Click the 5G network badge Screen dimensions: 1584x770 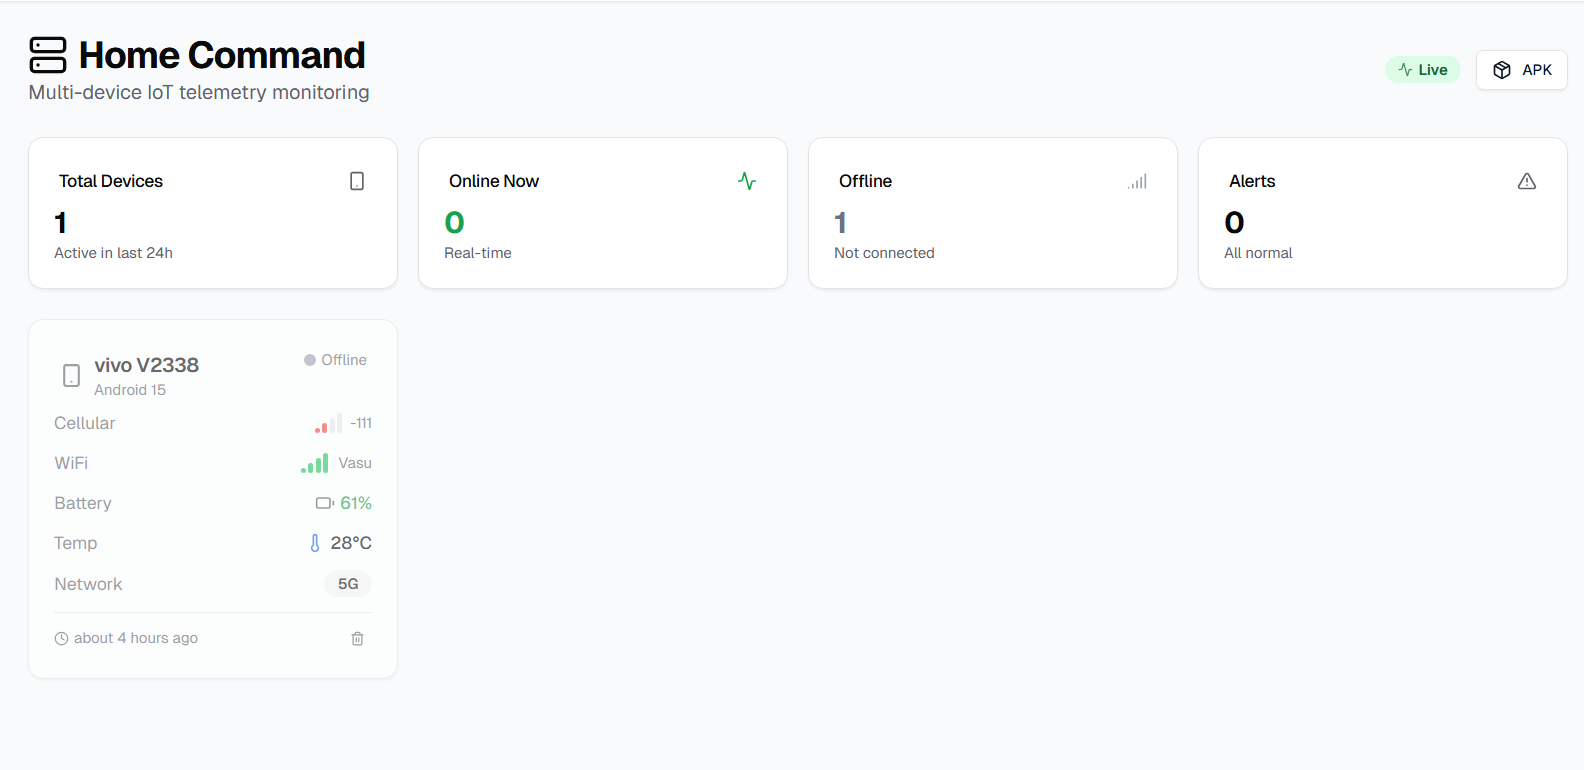pos(347,584)
